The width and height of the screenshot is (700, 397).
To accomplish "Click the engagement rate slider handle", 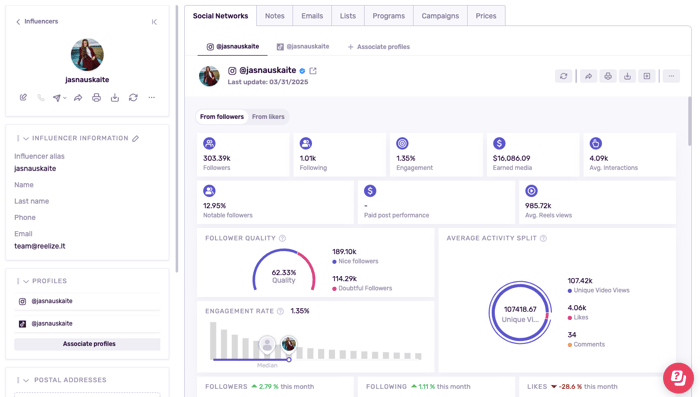I will [x=289, y=359].
